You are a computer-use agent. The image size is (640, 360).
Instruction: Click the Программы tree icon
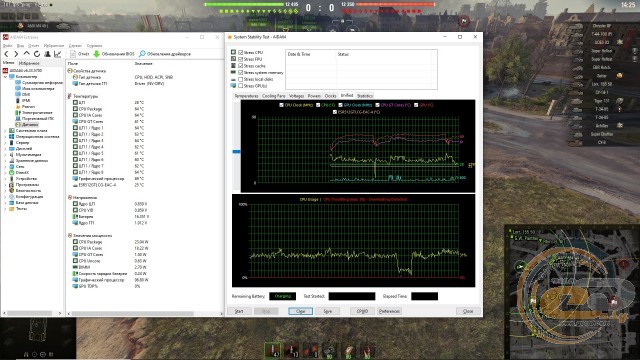(x=11, y=184)
